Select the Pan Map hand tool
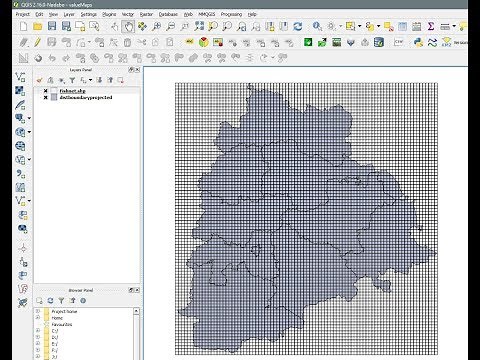Screen dimensions: 480x360 tap(128, 27)
